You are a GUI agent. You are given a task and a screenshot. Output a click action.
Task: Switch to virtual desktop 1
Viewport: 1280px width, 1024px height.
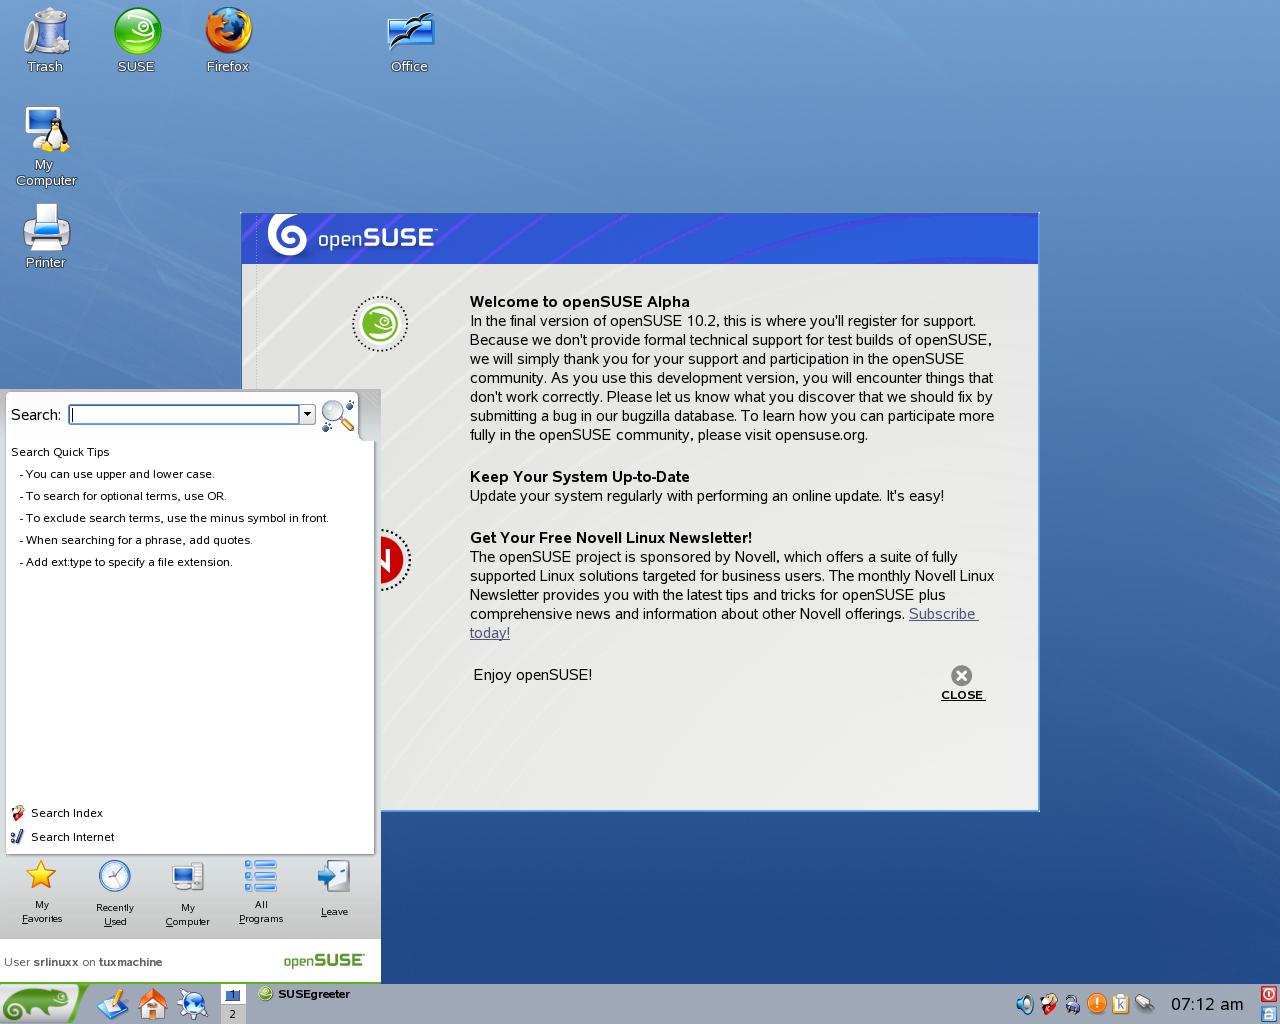(x=232, y=994)
